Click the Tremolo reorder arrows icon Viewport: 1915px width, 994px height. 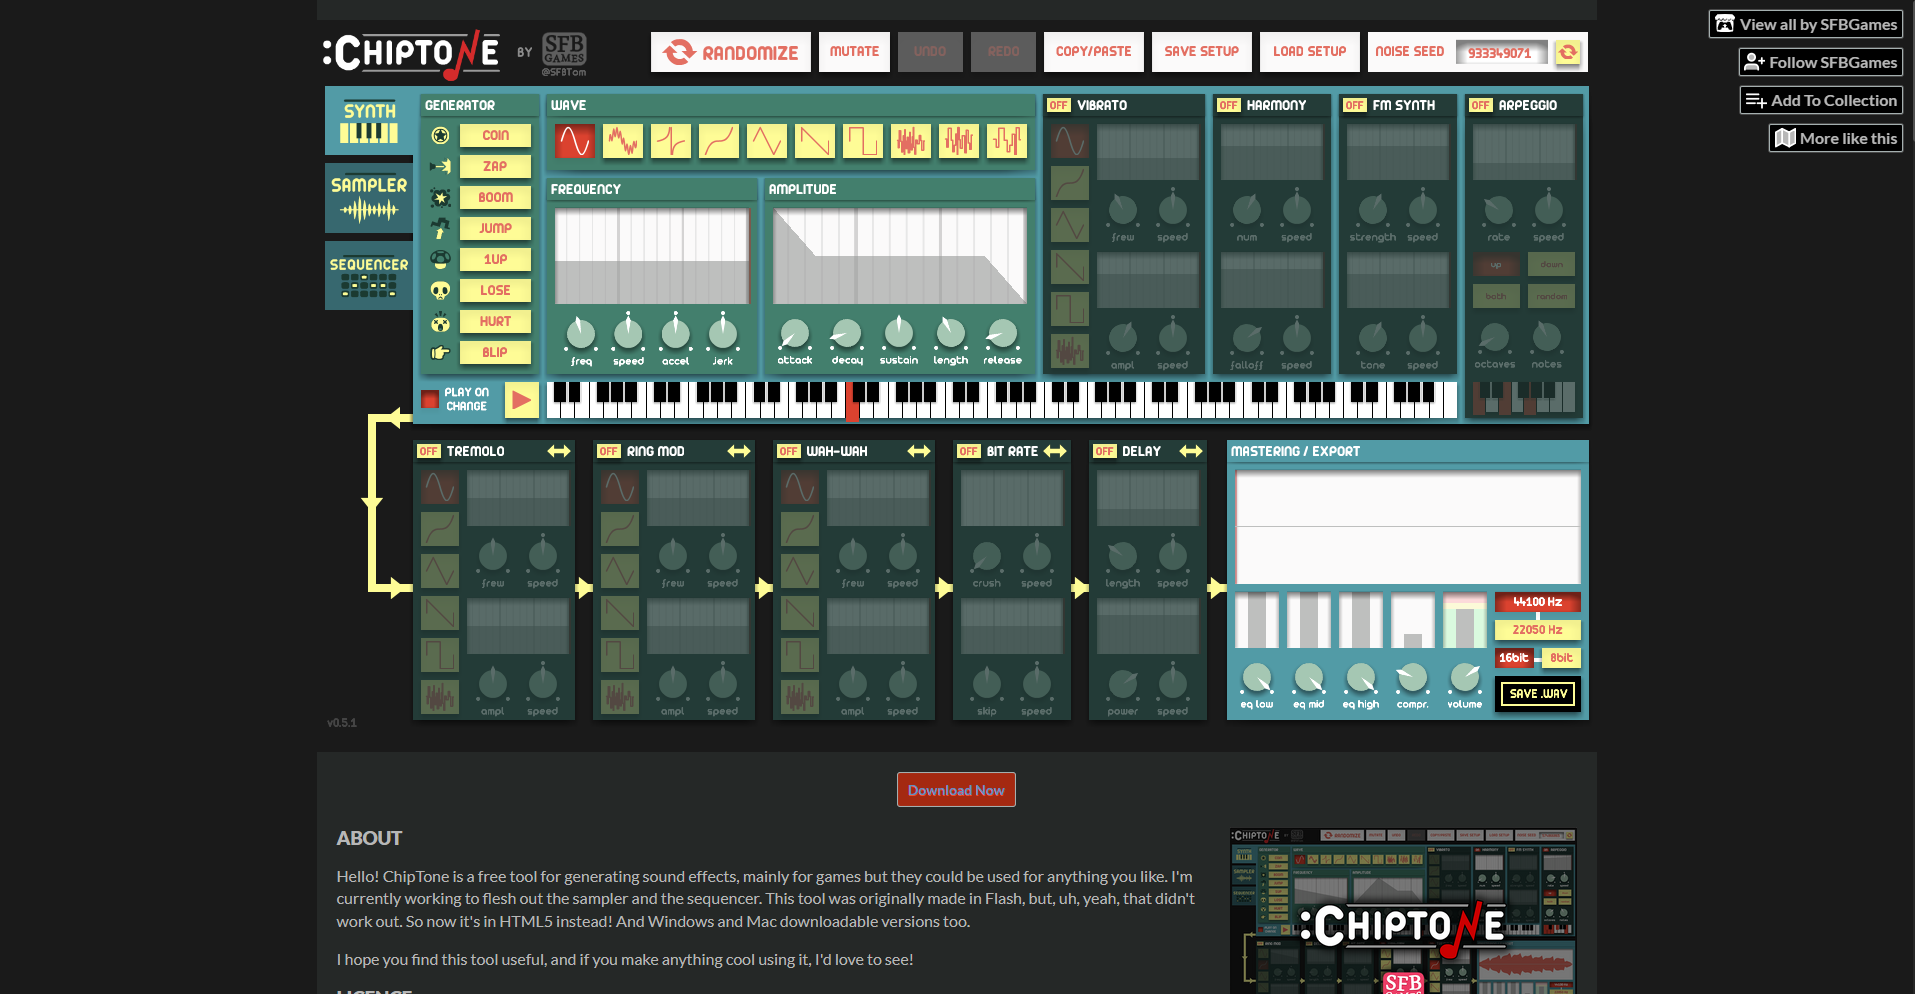point(558,452)
